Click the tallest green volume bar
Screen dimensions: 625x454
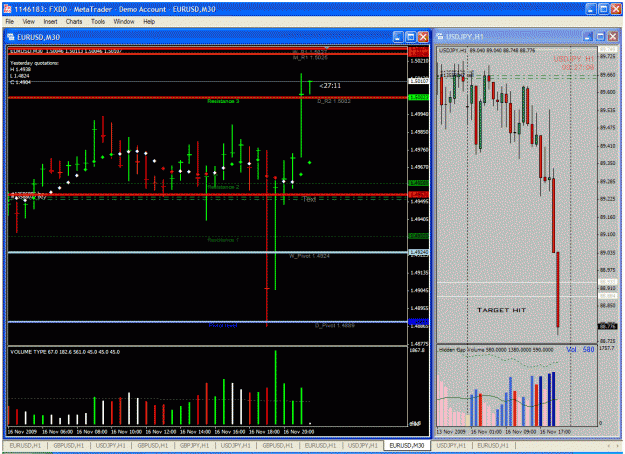tap(275, 387)
